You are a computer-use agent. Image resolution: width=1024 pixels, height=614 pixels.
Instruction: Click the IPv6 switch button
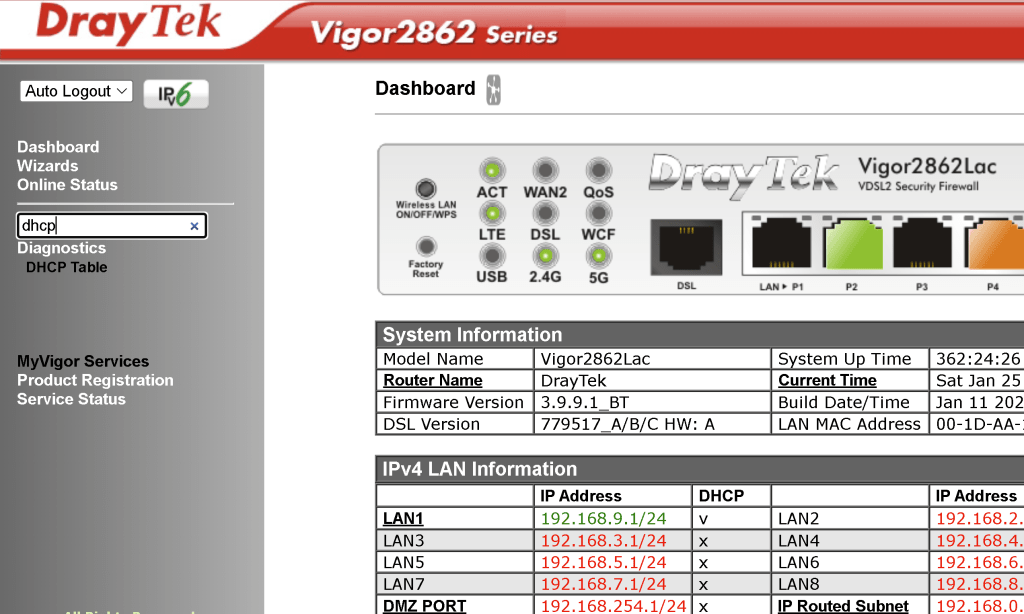[176, 94]
